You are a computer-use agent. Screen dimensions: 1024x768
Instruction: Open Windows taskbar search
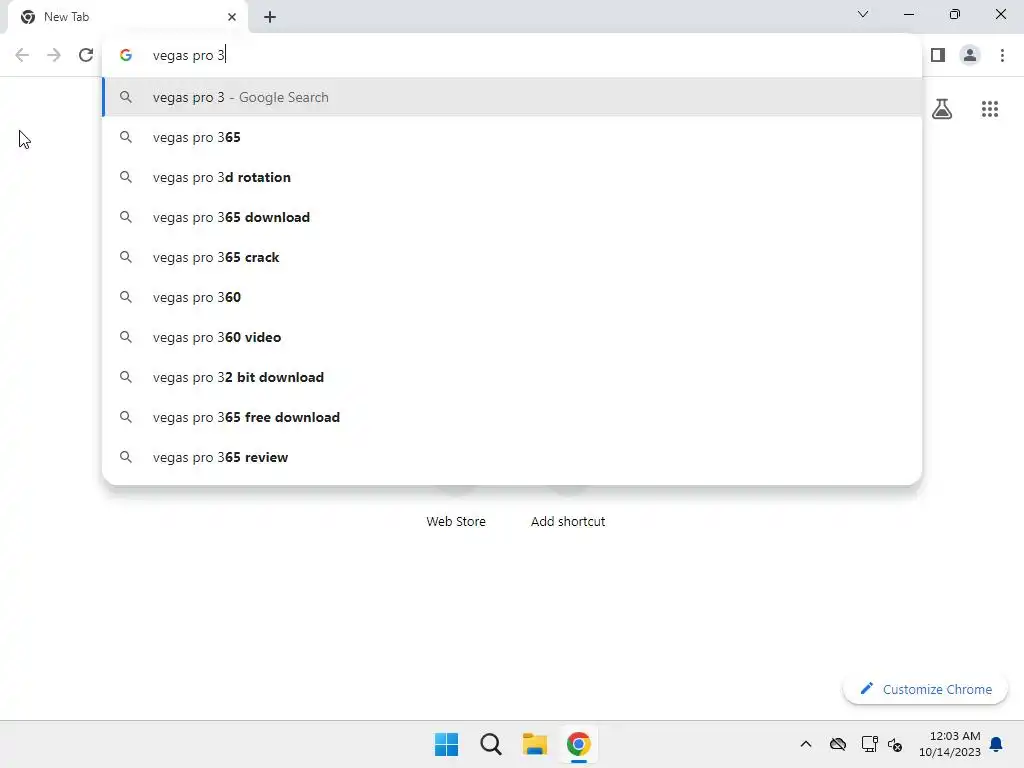tap(490, 744)
